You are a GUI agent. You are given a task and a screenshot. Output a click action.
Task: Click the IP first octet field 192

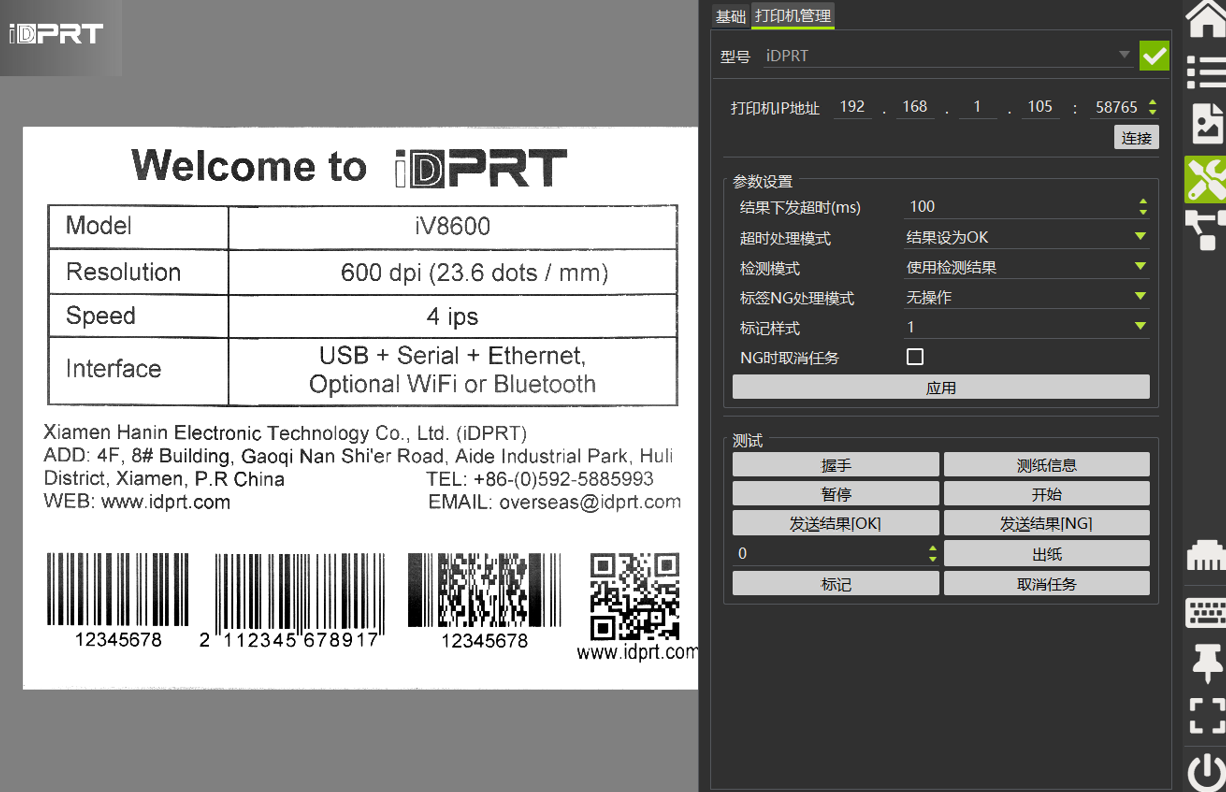[x=853, y=107]
